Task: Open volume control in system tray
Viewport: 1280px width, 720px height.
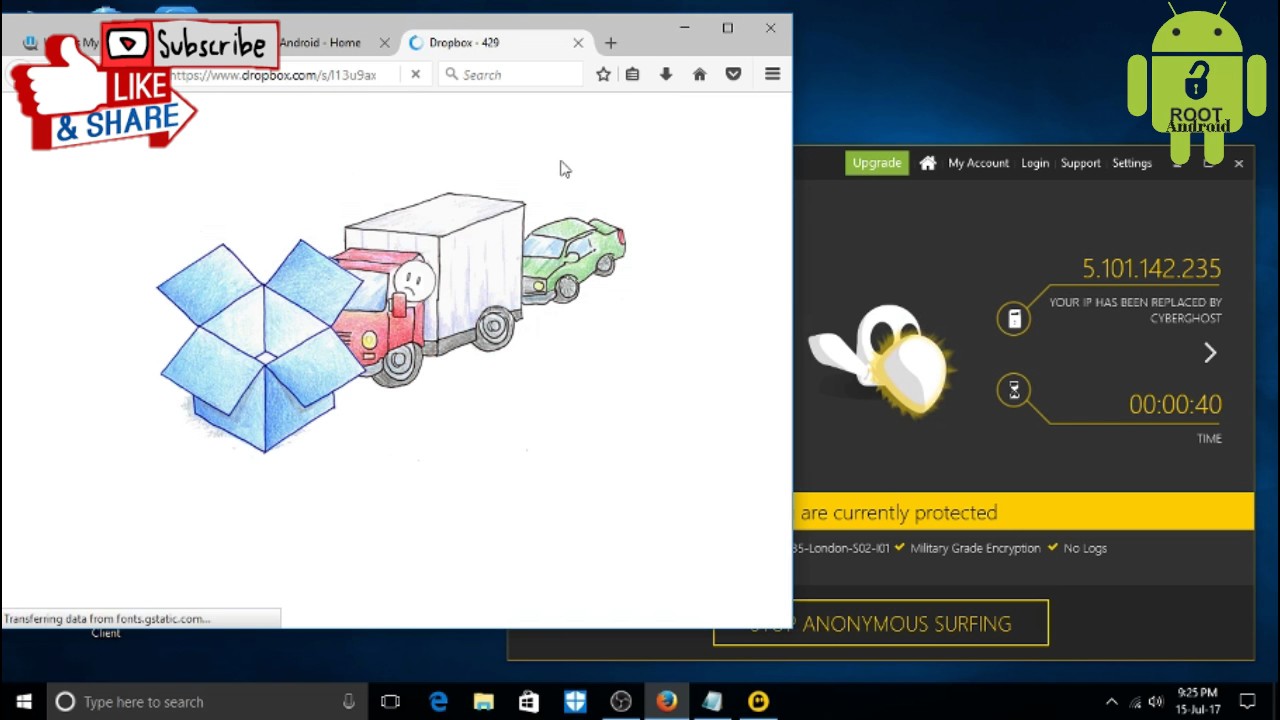Action: (1156, 702)
